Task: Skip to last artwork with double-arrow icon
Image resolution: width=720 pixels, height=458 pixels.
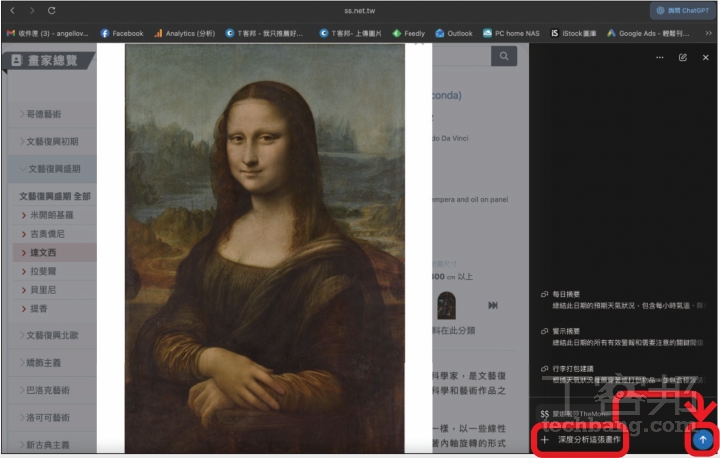Action: [493, 305]
